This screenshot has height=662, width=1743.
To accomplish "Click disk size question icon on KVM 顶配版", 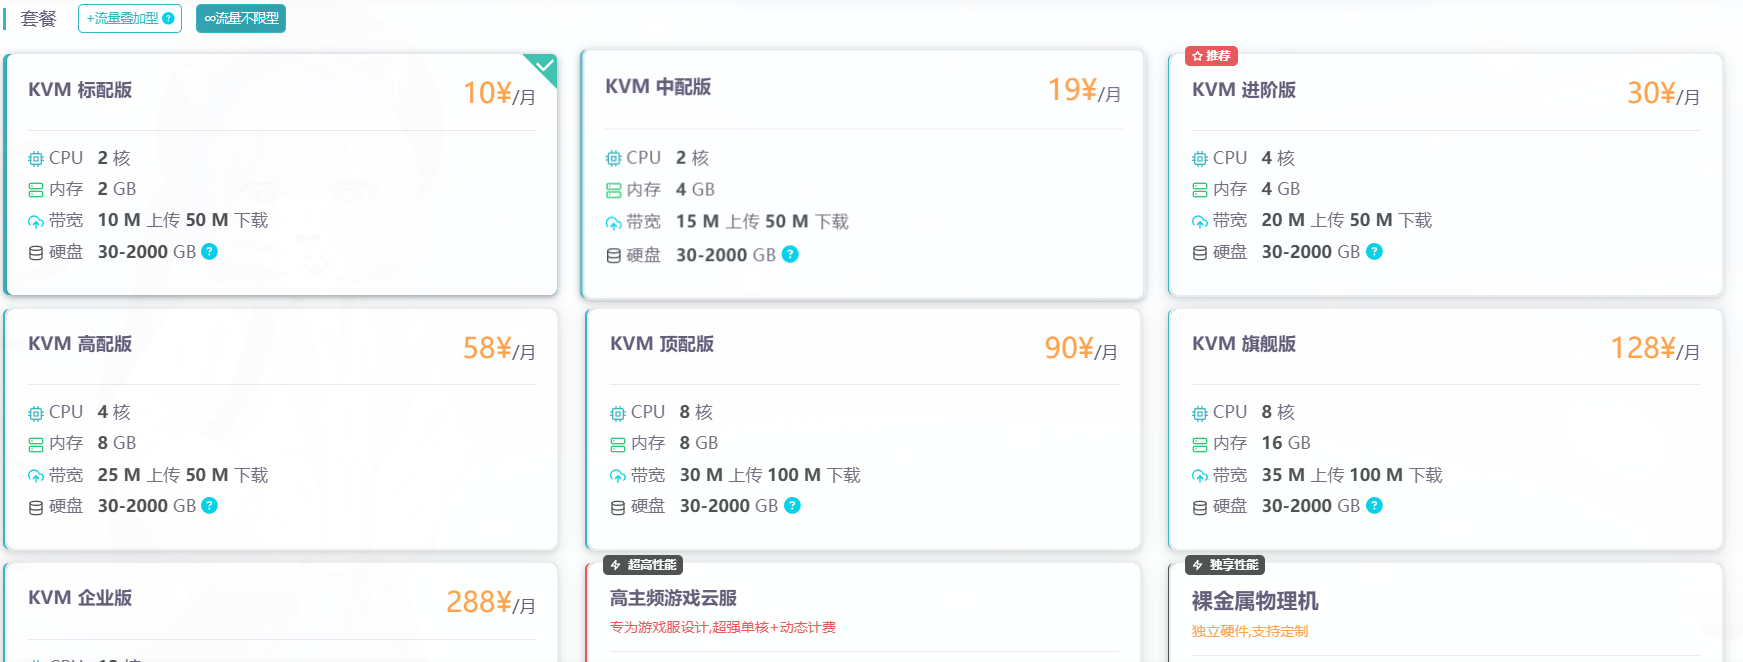I will 790,506.
